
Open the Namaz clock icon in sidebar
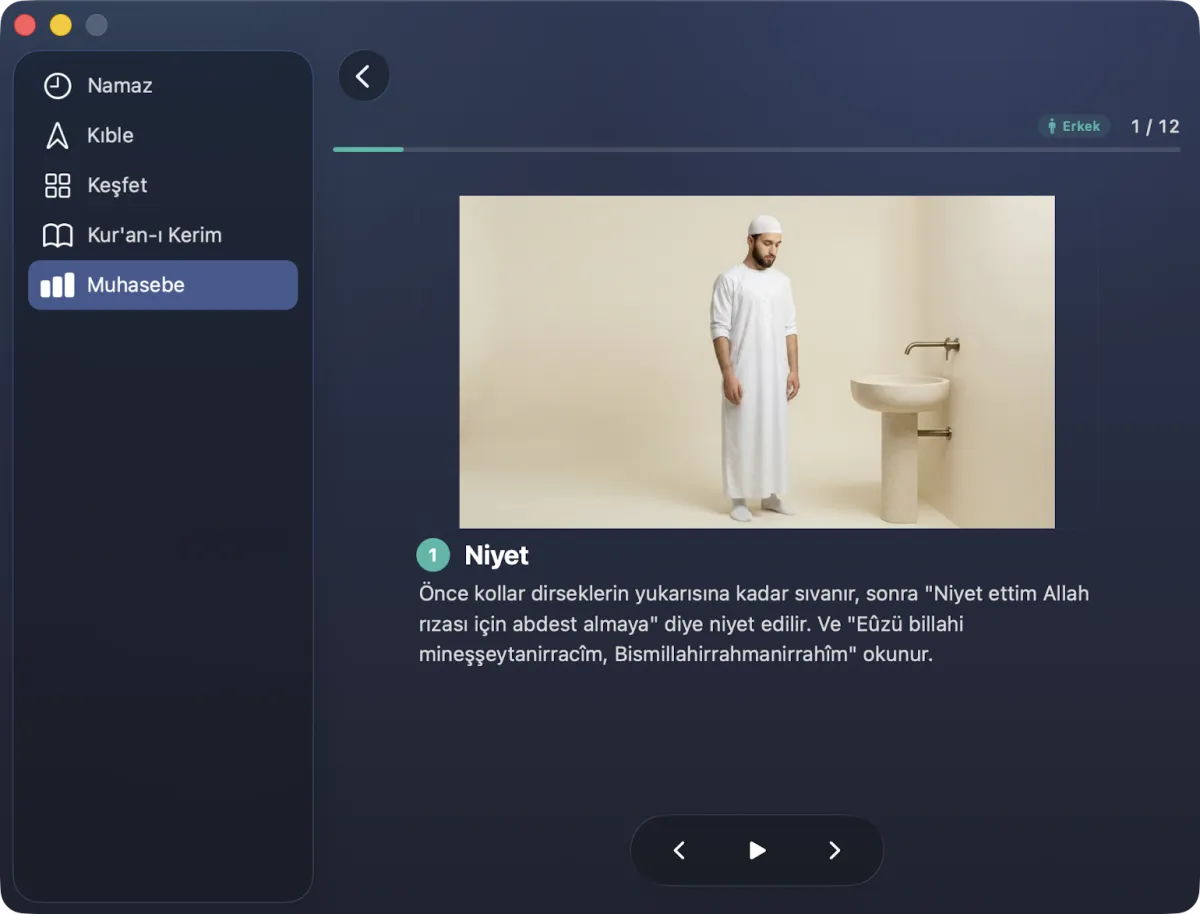click(58, 86)
